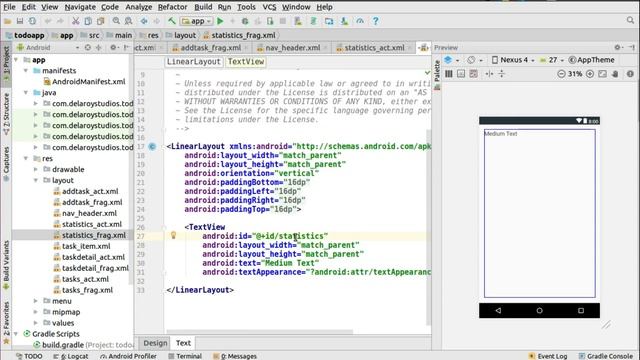Open the Logcat tool window
640x360 pixels.
(x=71, y=356)
